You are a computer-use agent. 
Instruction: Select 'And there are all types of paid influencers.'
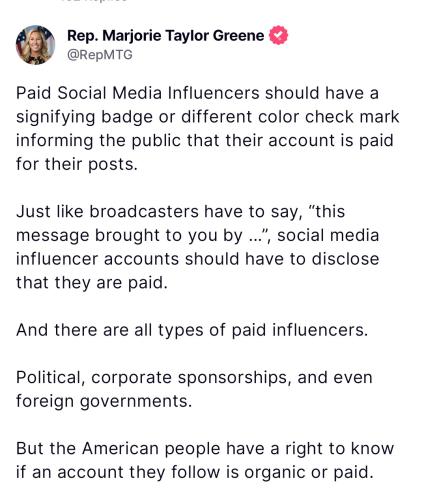[x=192, y=330]
